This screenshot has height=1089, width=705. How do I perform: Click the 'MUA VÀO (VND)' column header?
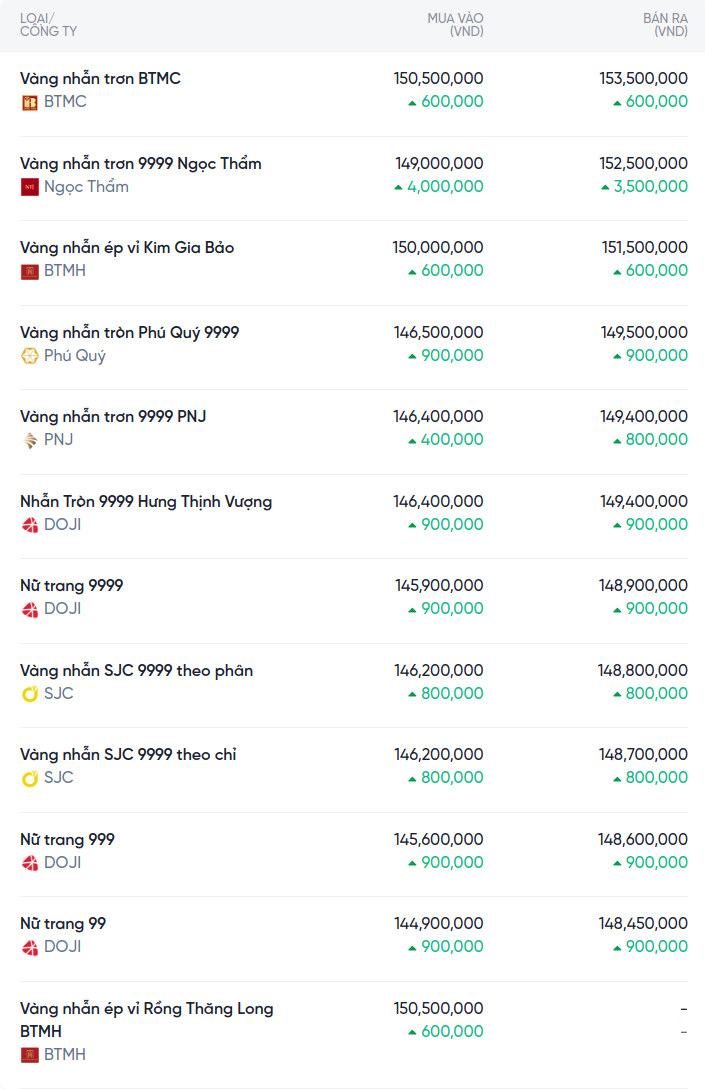(455, 25)
